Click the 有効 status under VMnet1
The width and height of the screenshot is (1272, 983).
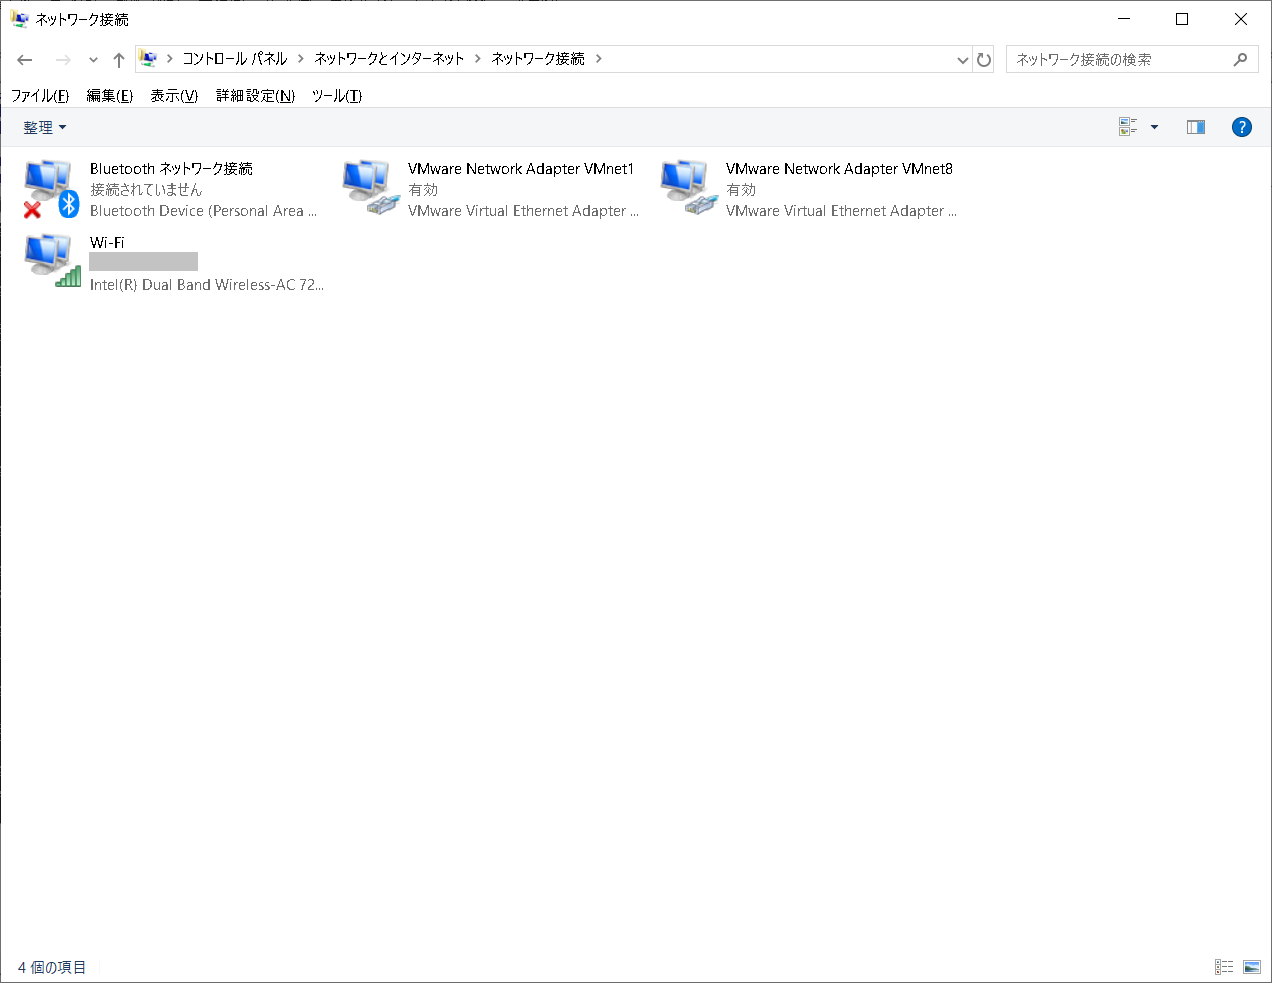[x=423, y=190]
